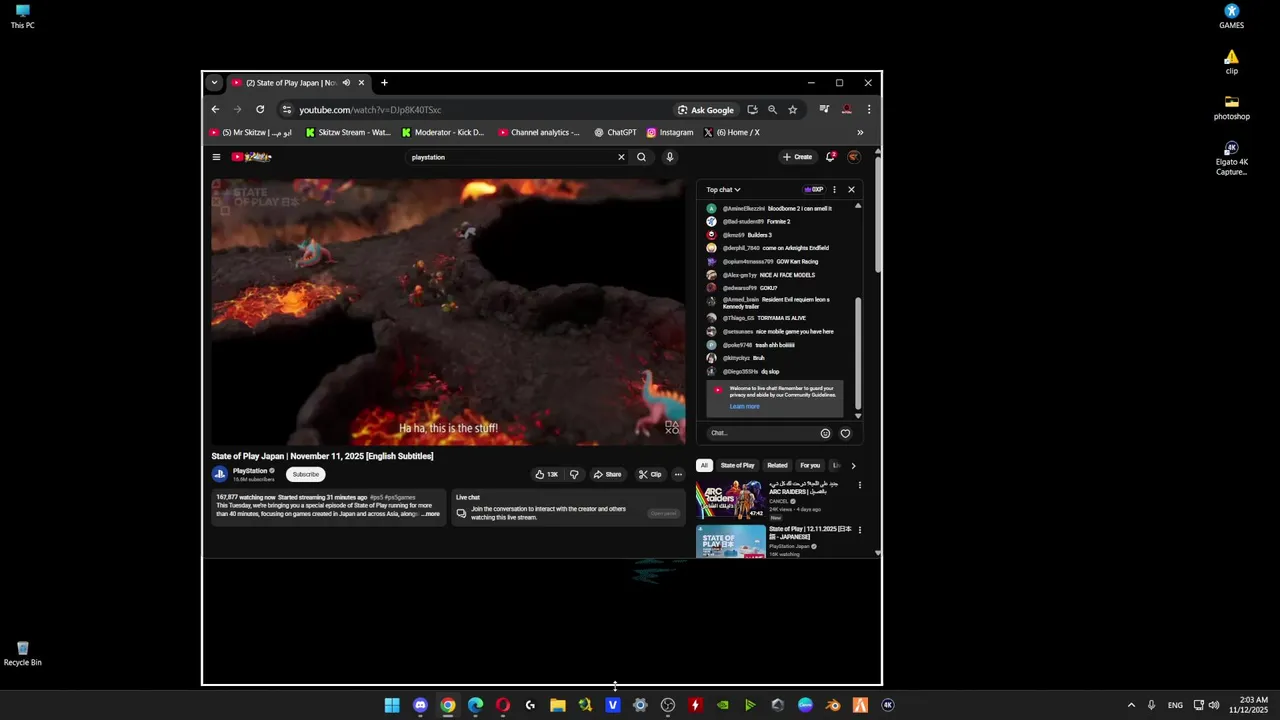Open PlayStation channel name link
1280x720 pixels.
pos(250,471)
